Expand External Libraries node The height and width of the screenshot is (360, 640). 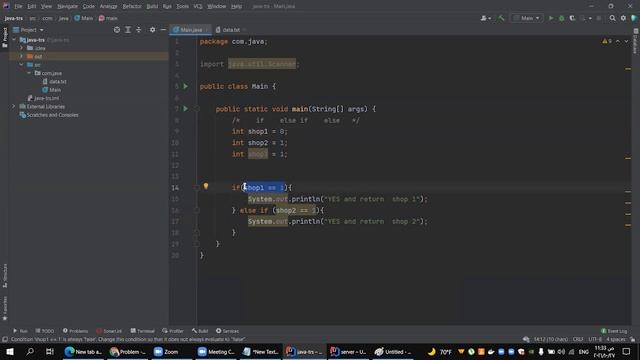(13, 107)
